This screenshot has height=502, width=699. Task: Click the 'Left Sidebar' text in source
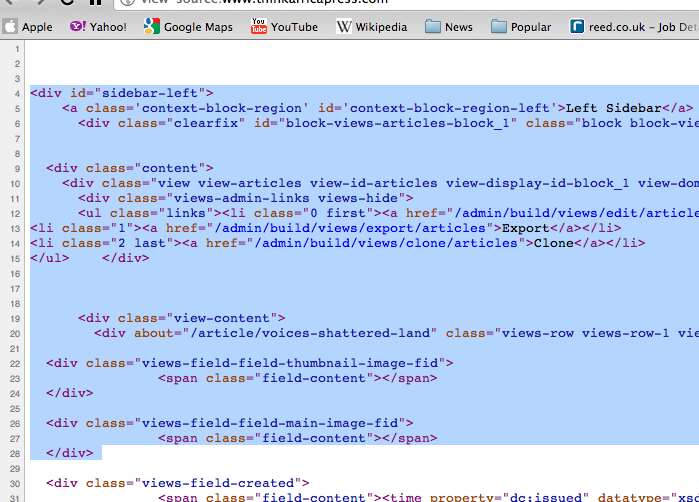[x=612, y=108]
